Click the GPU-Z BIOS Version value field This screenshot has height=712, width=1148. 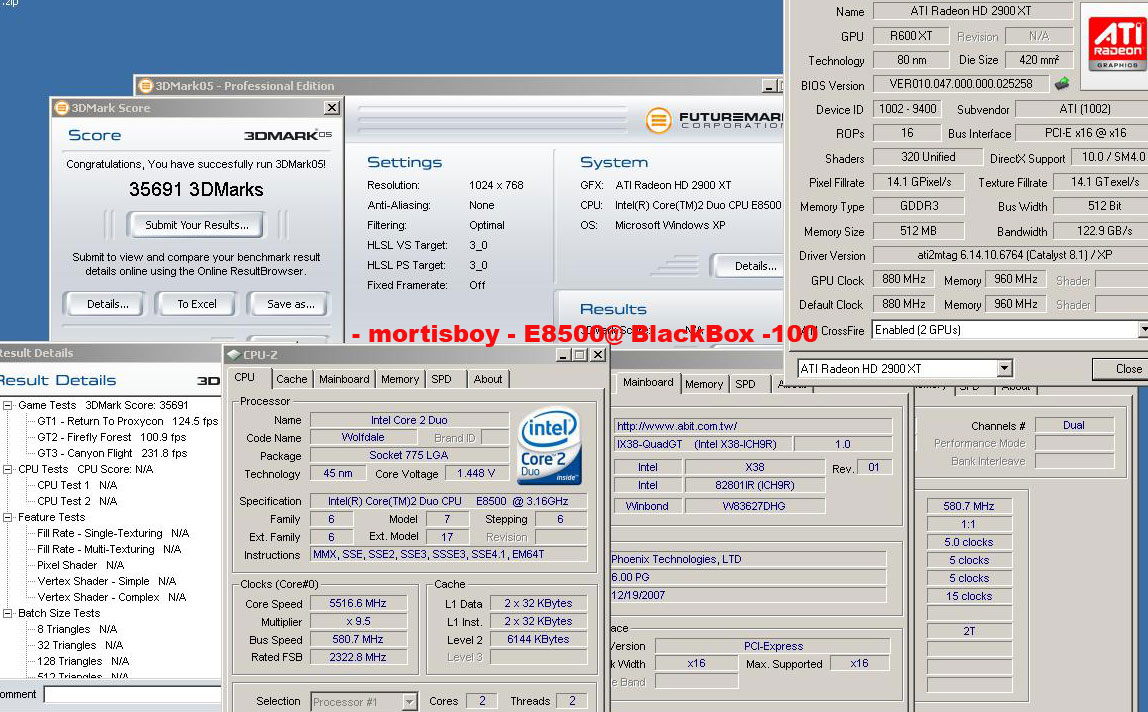(x=961, y=84)
